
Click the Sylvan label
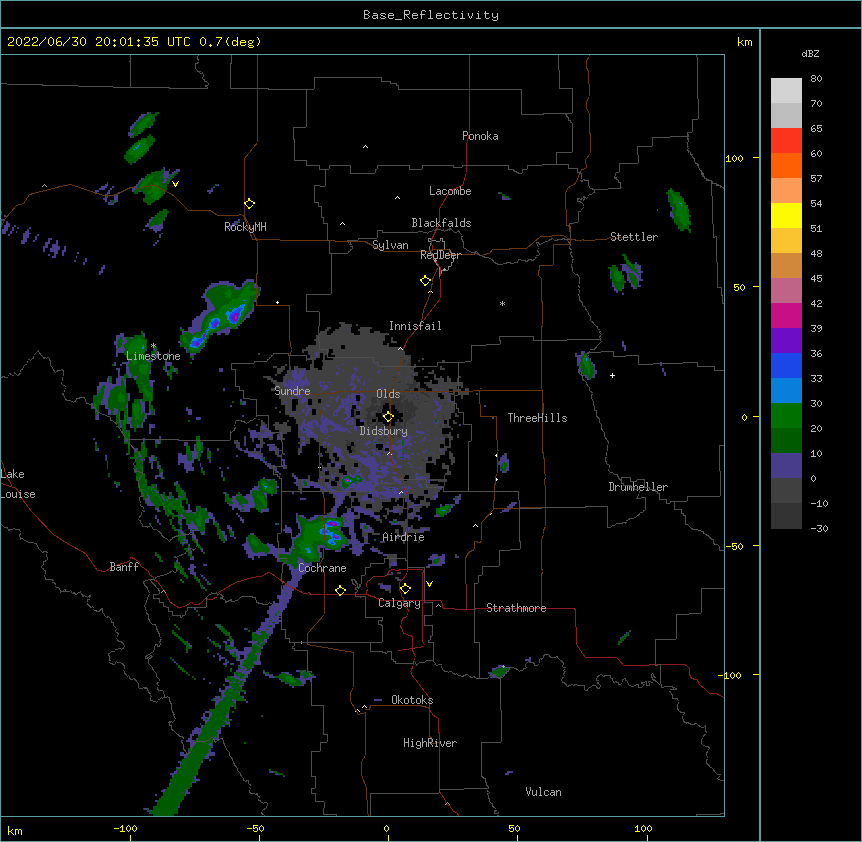[390, 245]
